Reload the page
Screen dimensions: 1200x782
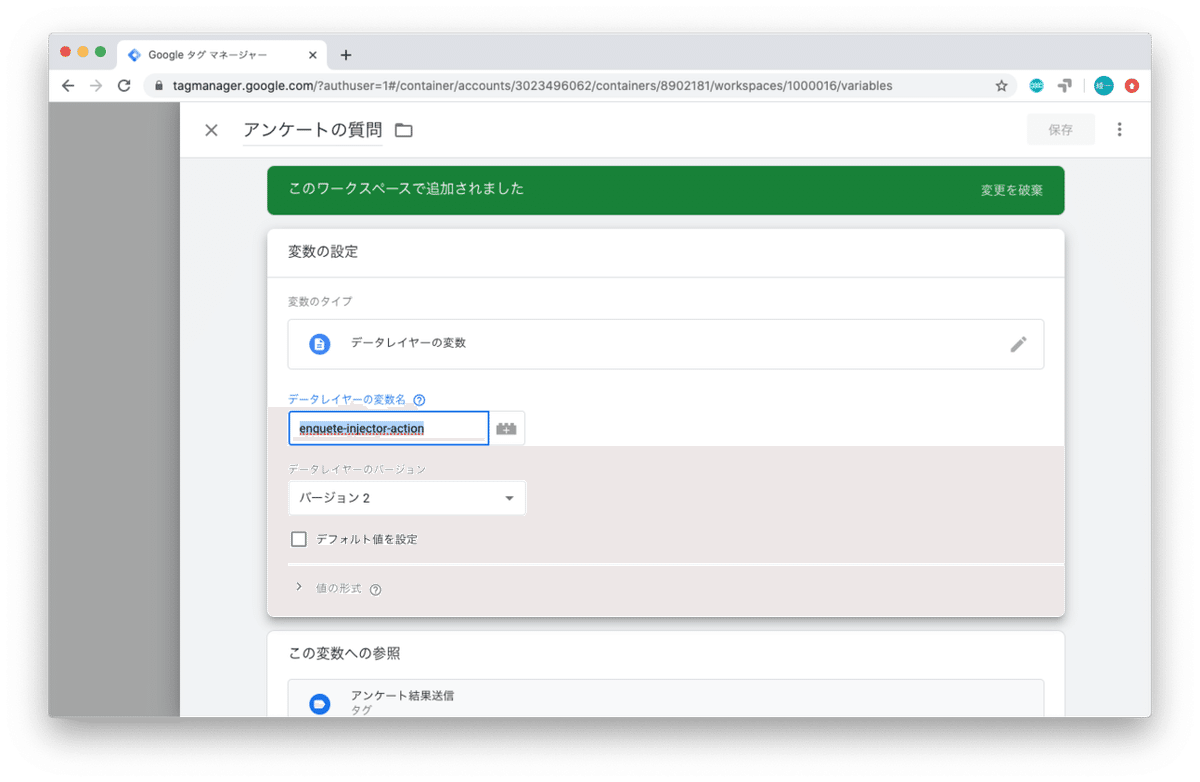[x=124, y=86]
